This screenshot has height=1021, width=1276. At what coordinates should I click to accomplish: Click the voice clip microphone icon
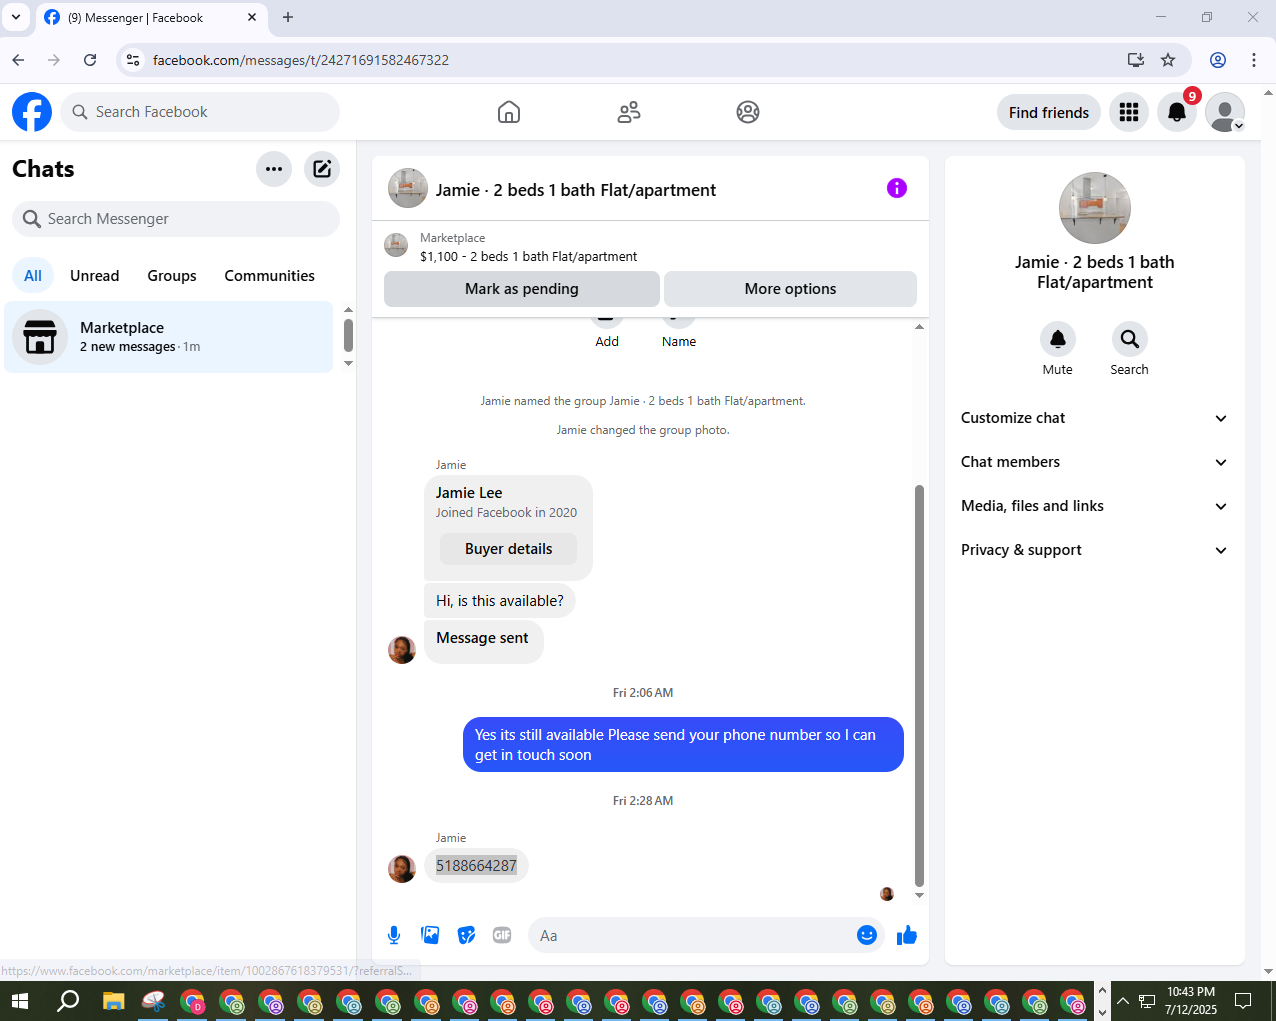coord(394,935)
